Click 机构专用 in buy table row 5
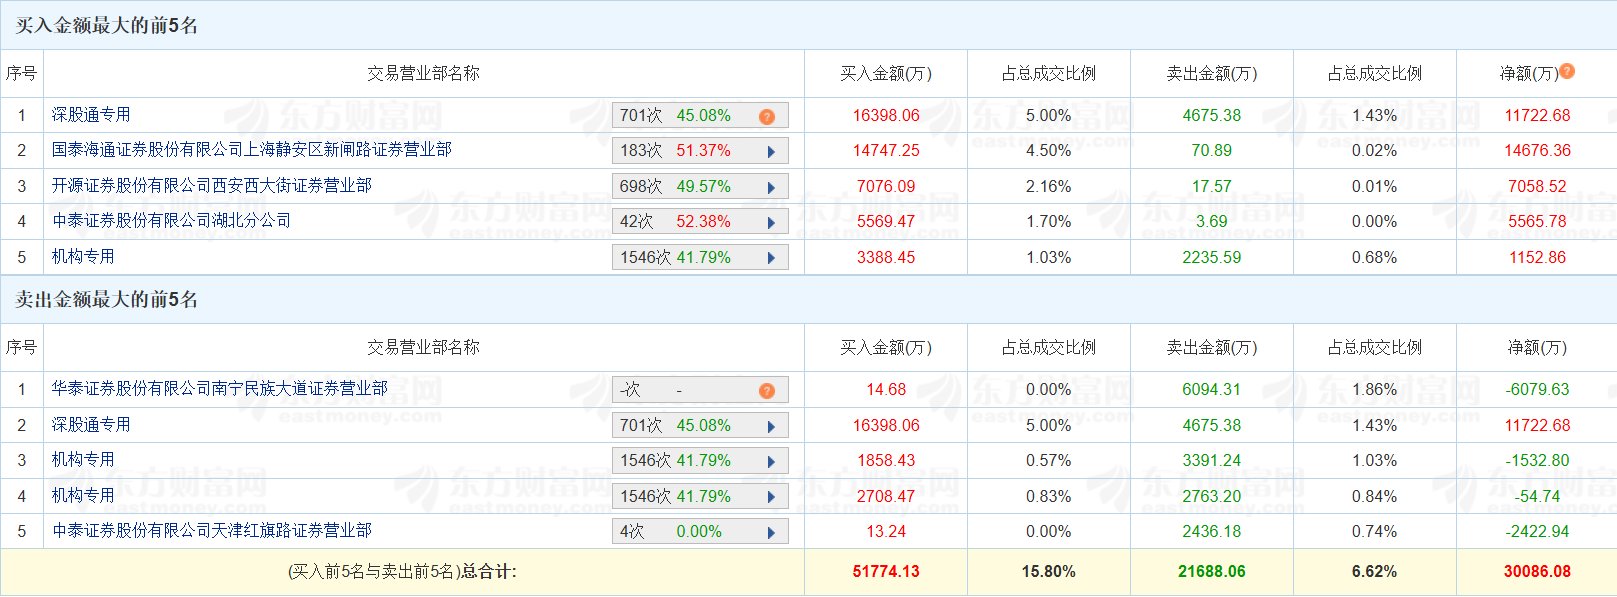 click(83, 257)
